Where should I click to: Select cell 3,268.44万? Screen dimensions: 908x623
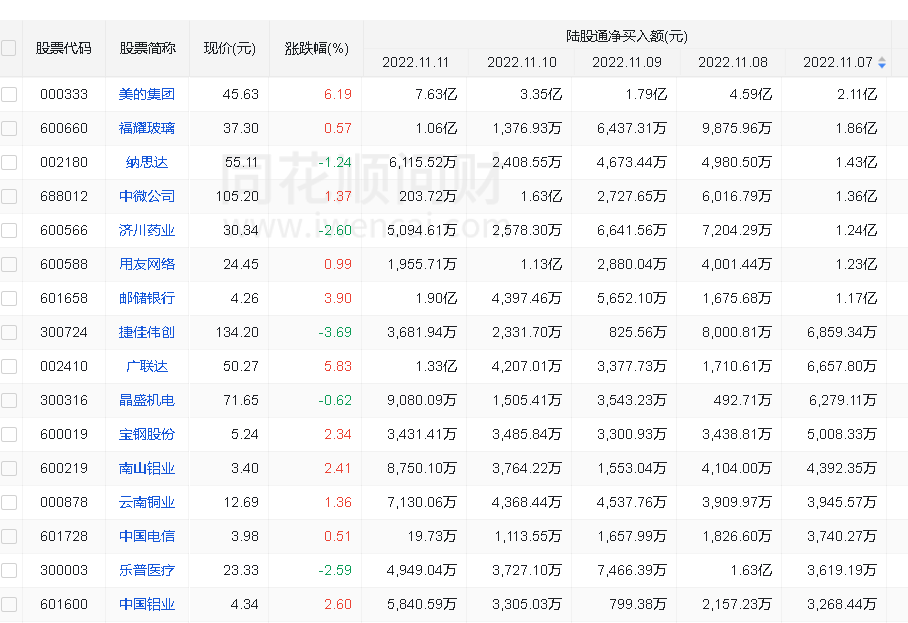(x=842, y=604)
